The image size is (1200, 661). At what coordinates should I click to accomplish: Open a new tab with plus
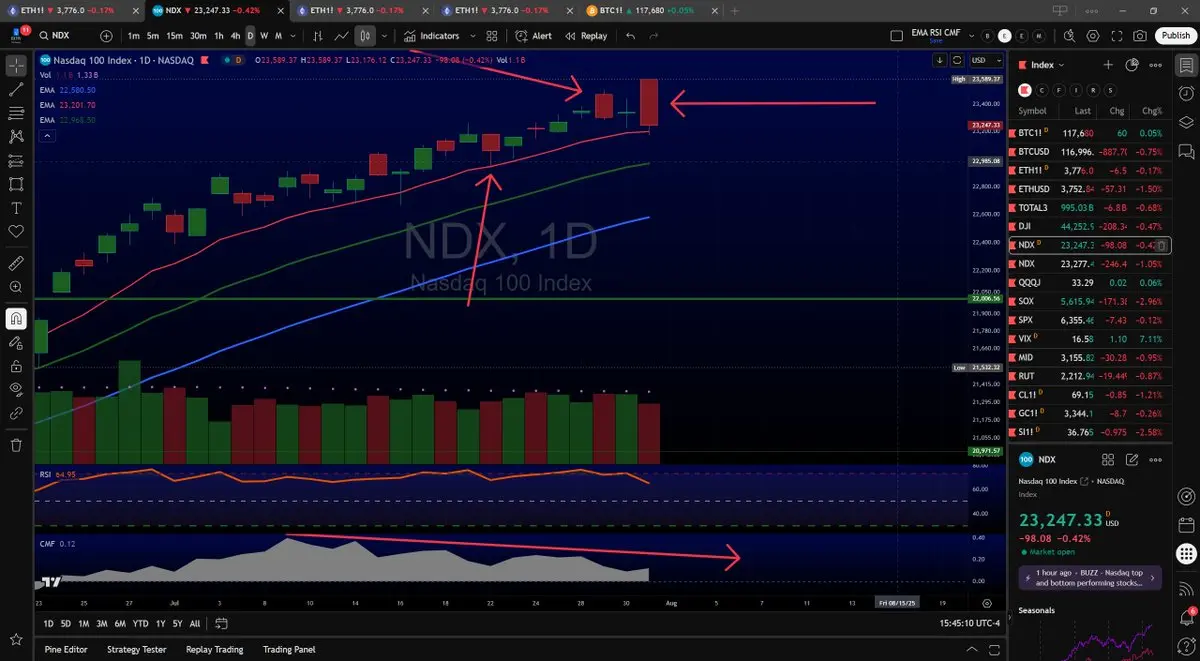click(734, 9)
